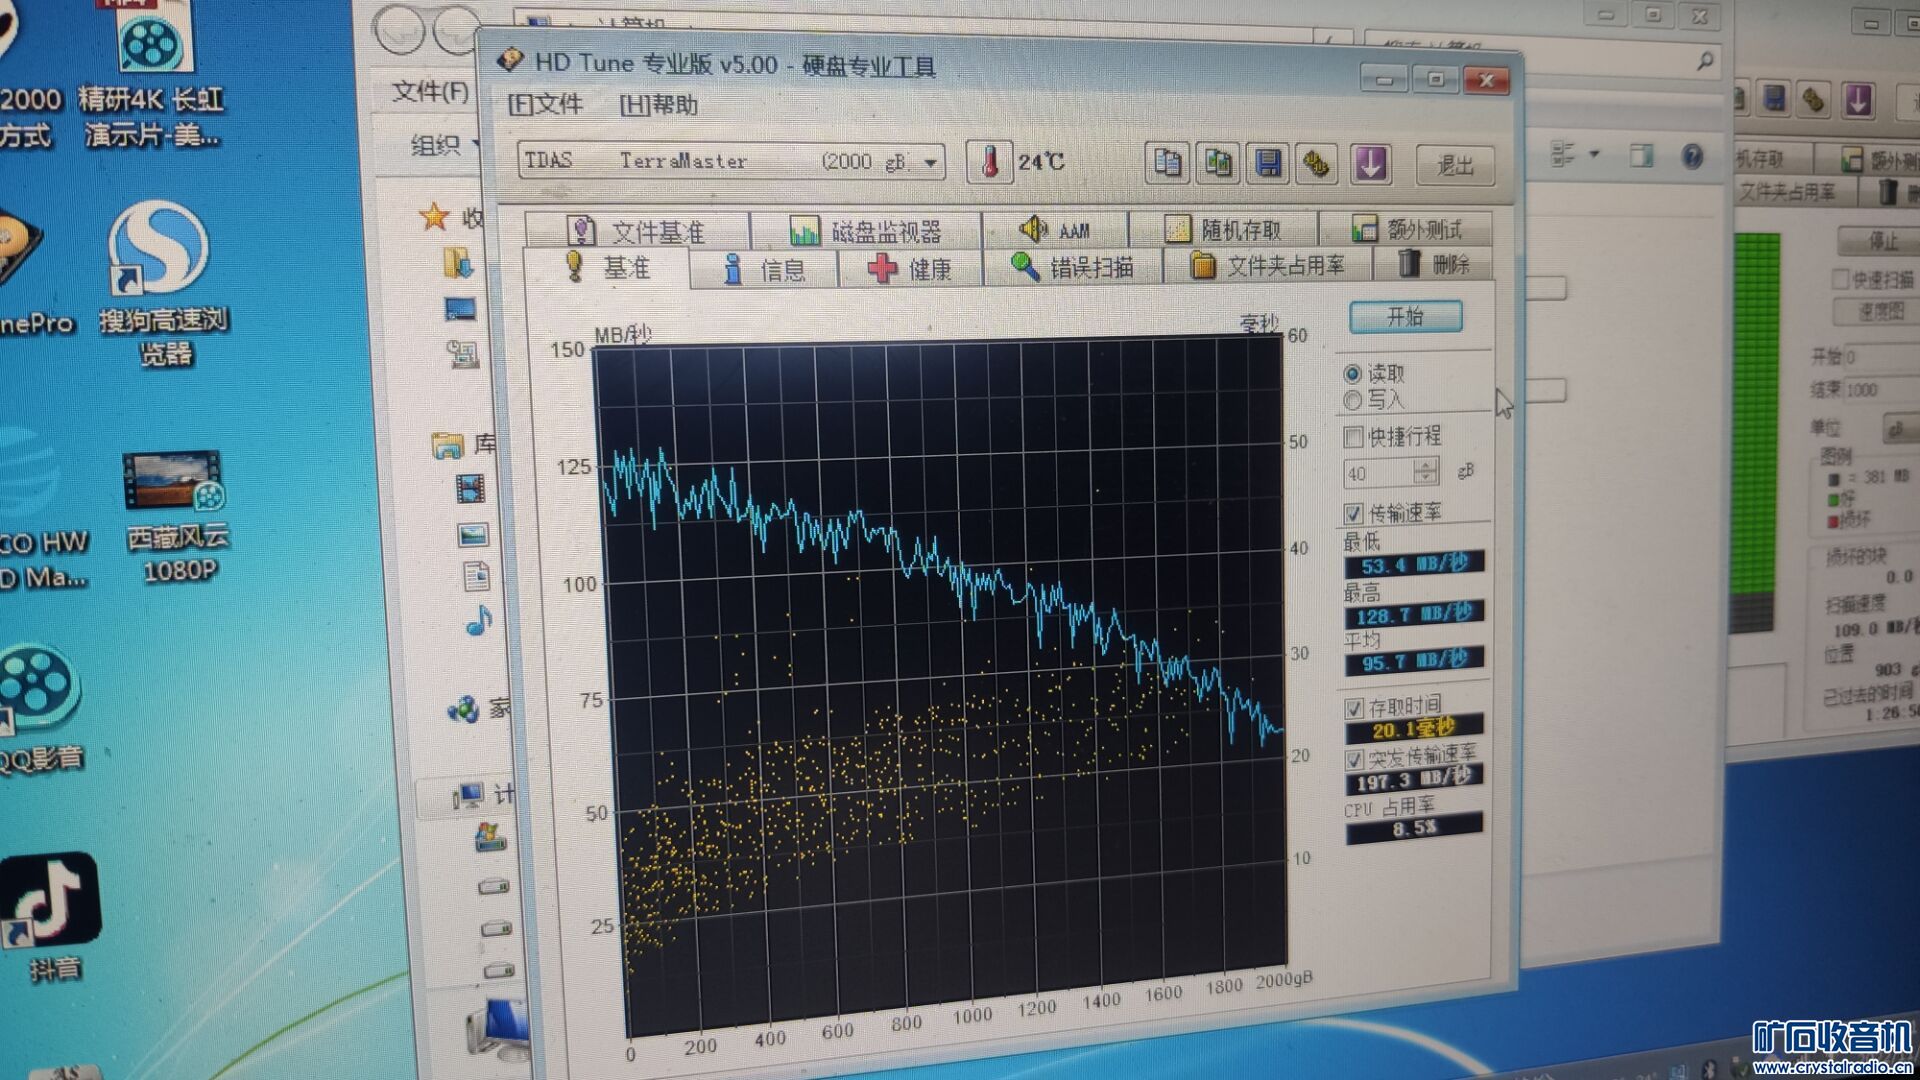The width and height of the screenshot is (1920, 1080).
Task: Click 速度图 button in background window
Action: click(x=1878, y=312)
